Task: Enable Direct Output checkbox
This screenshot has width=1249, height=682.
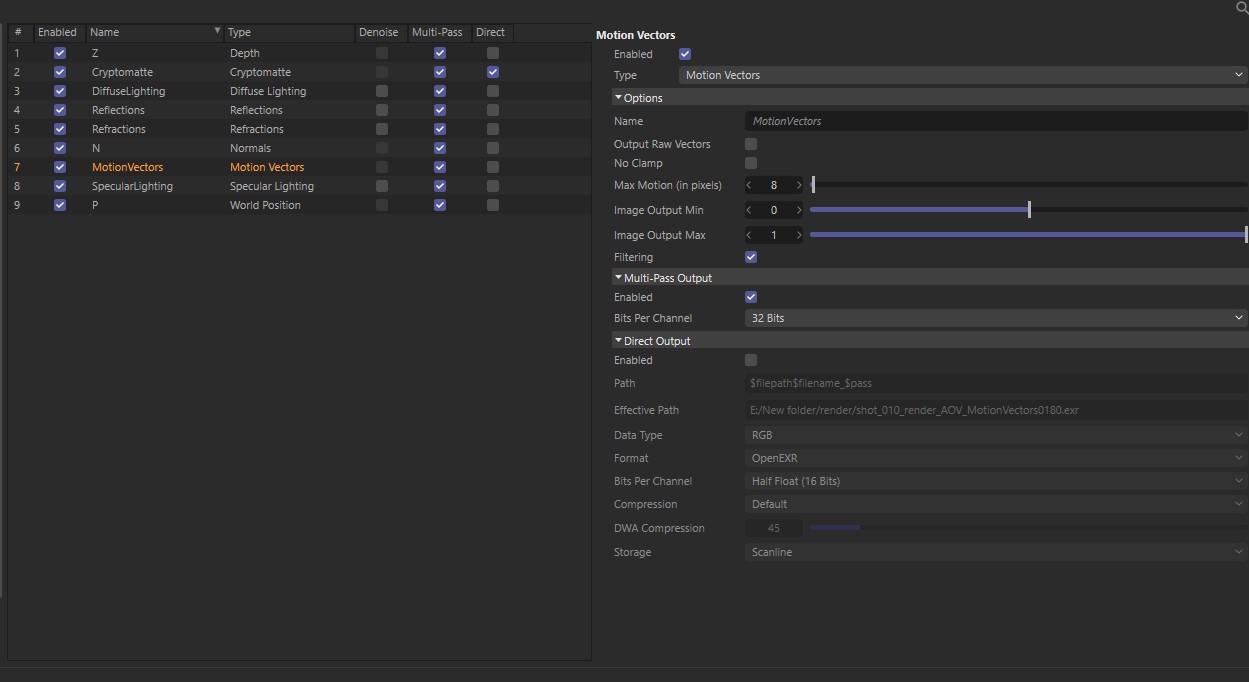Action: pos(751,360)
